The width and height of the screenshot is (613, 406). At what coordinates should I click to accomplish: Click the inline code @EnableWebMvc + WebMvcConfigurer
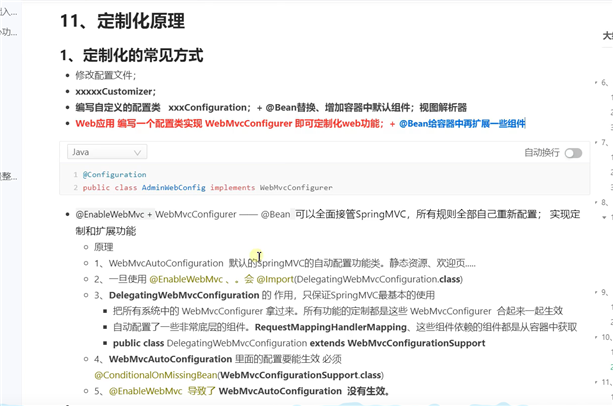pos(156,214)
